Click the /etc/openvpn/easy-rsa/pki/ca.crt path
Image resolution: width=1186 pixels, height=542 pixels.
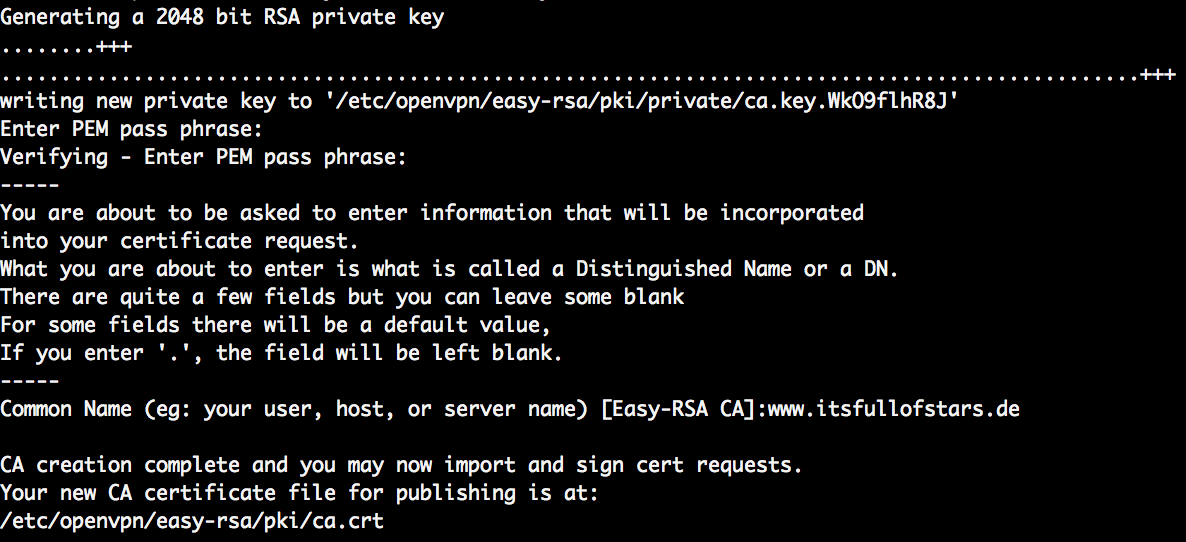click(192, 521)
